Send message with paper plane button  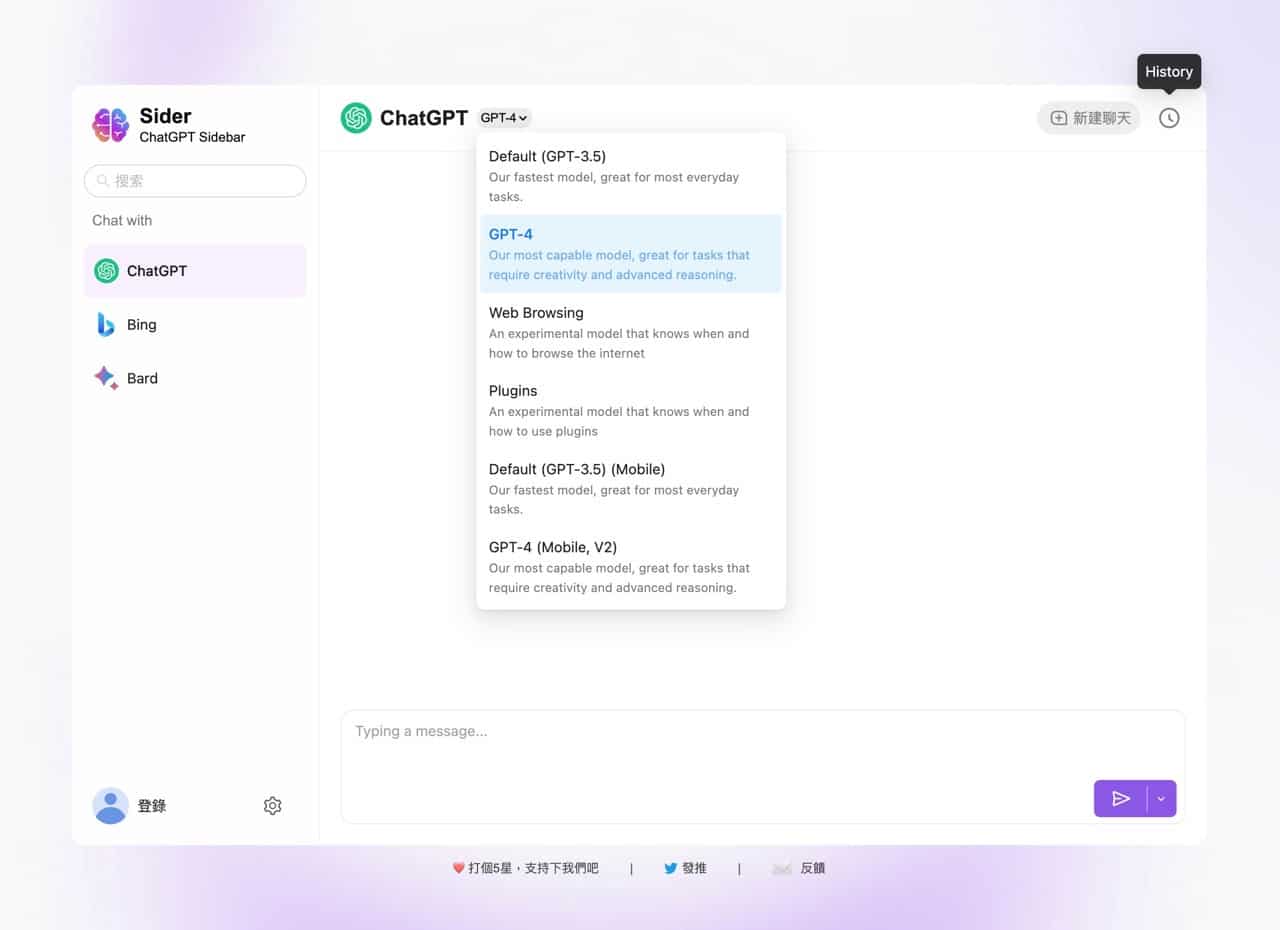click(1121, 799)
